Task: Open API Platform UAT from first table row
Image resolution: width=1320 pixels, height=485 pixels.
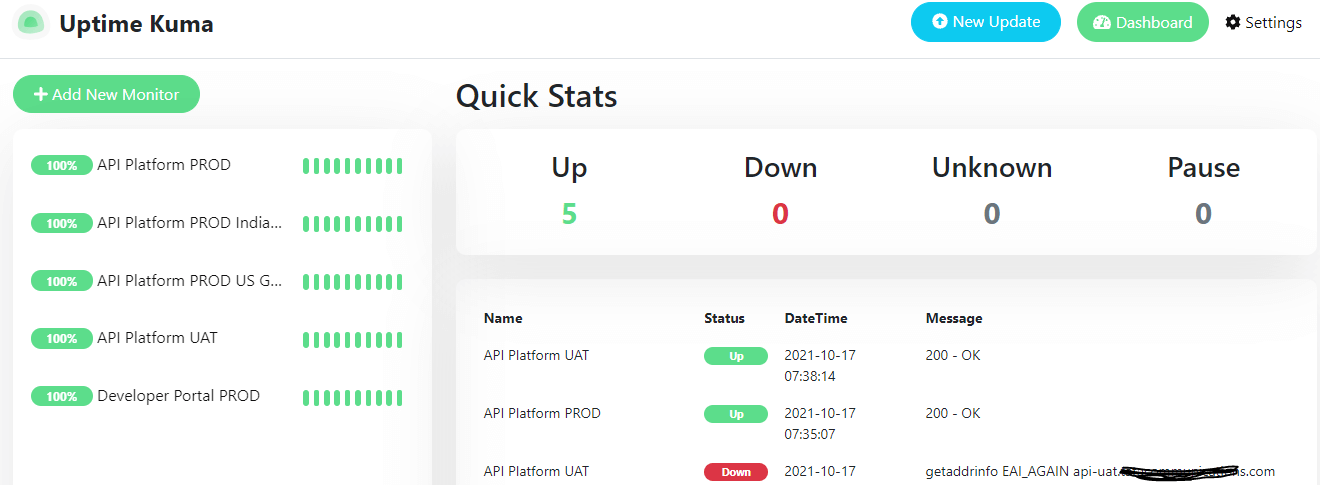Action: [x=536, y=355]
